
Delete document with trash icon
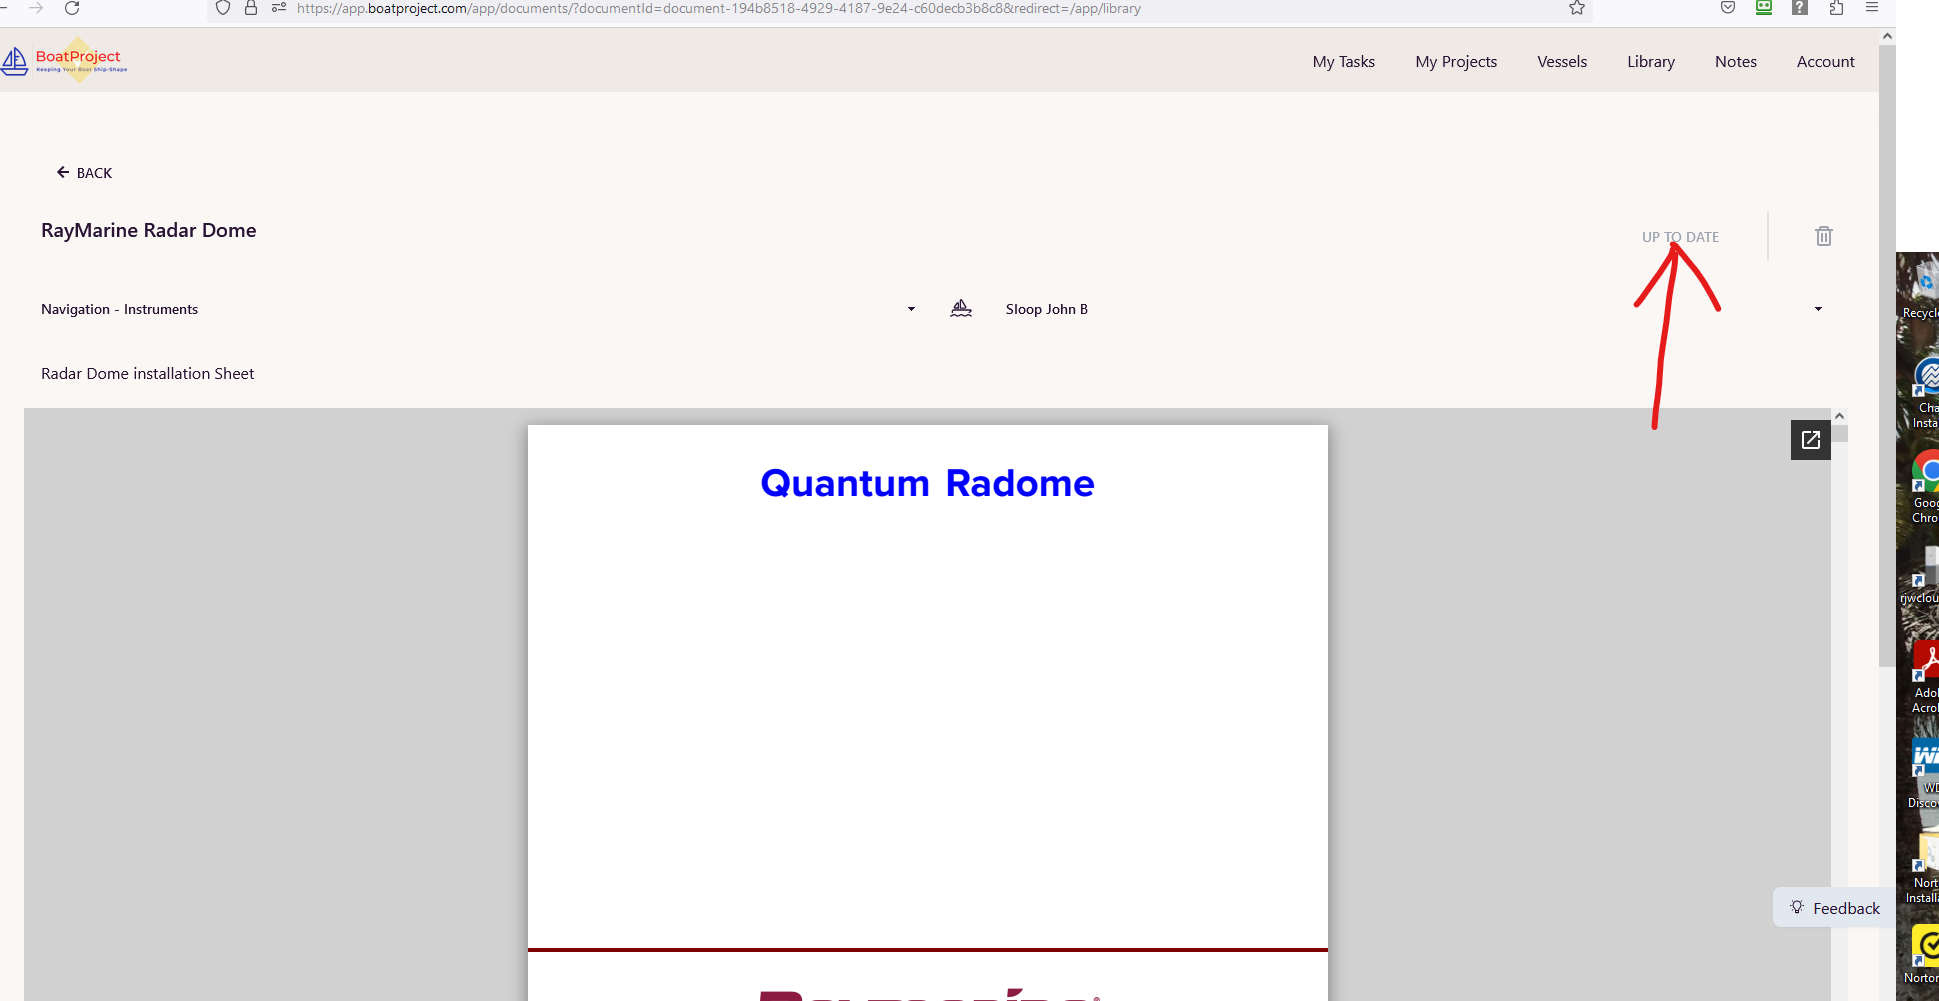pos(1823,236)
